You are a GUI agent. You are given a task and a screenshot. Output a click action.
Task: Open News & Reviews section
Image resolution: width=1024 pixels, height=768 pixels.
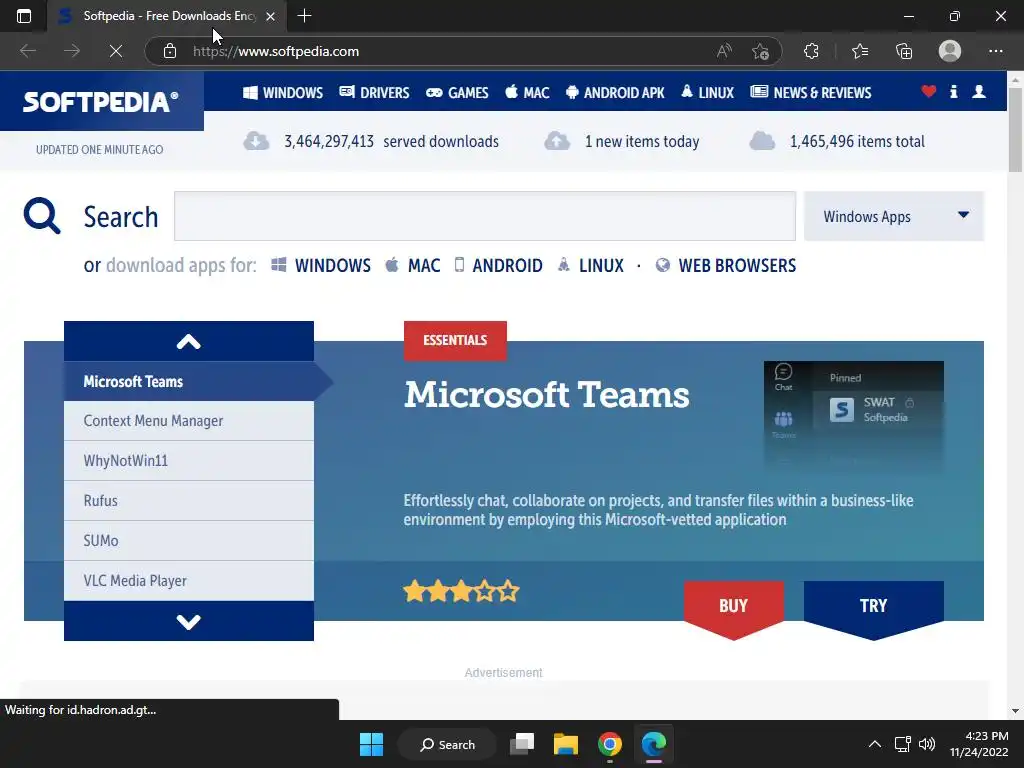pyautogui.click(x=810, y=93)
